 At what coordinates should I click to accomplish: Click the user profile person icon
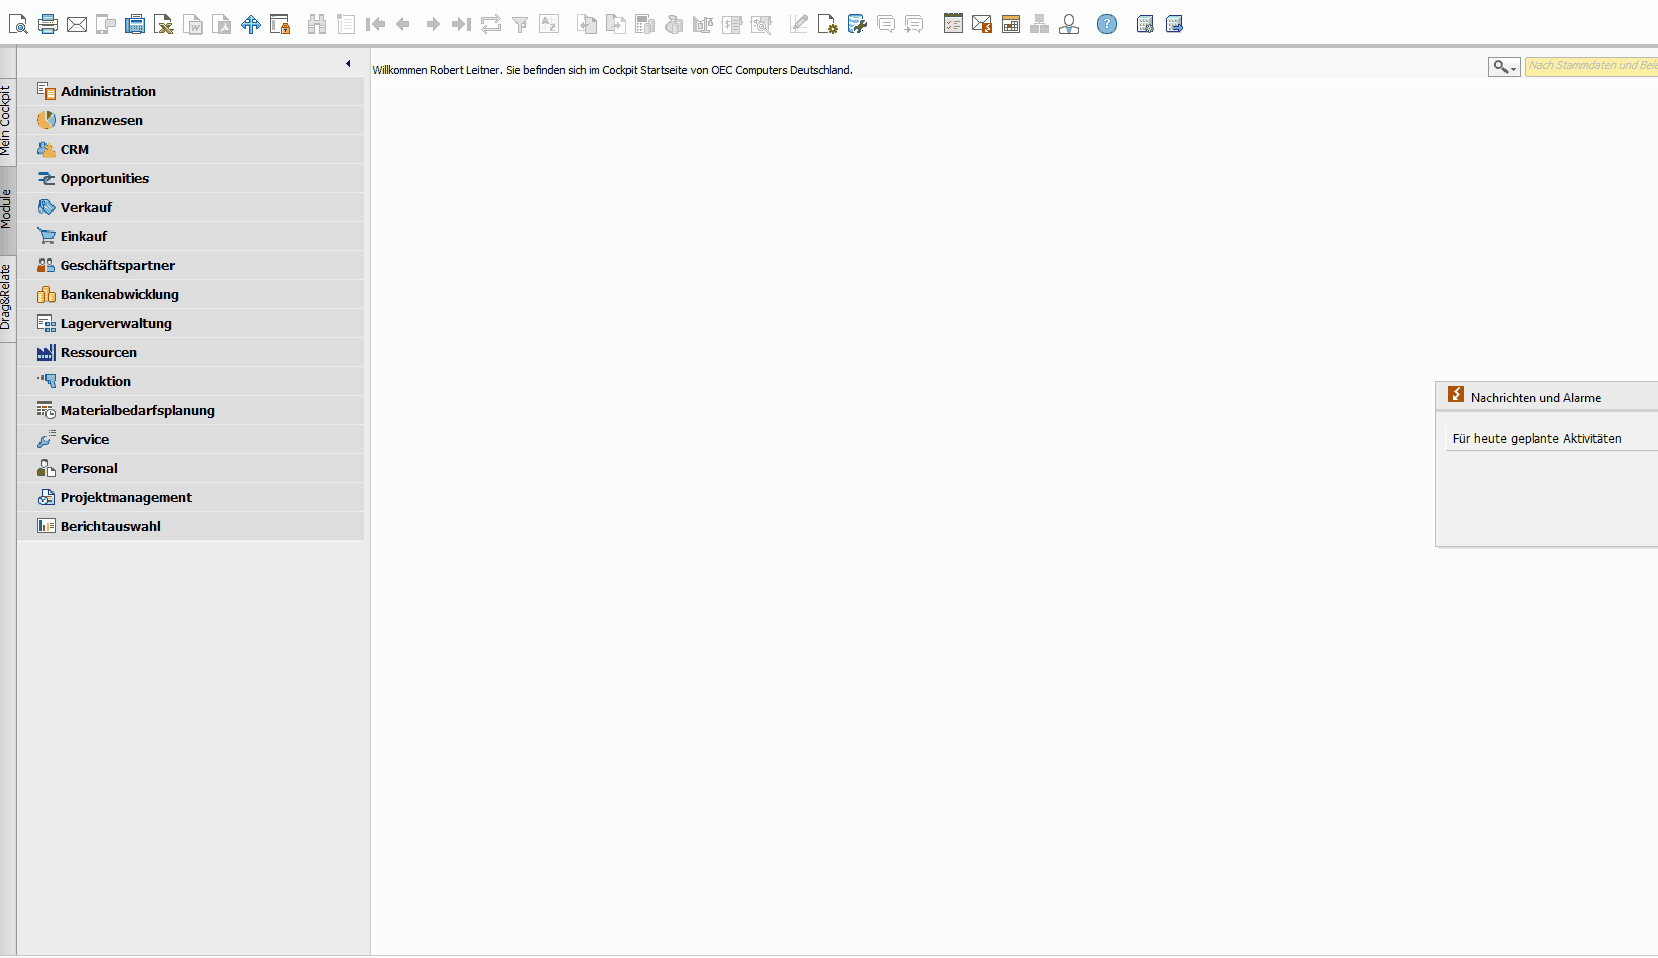point(1069,24)
